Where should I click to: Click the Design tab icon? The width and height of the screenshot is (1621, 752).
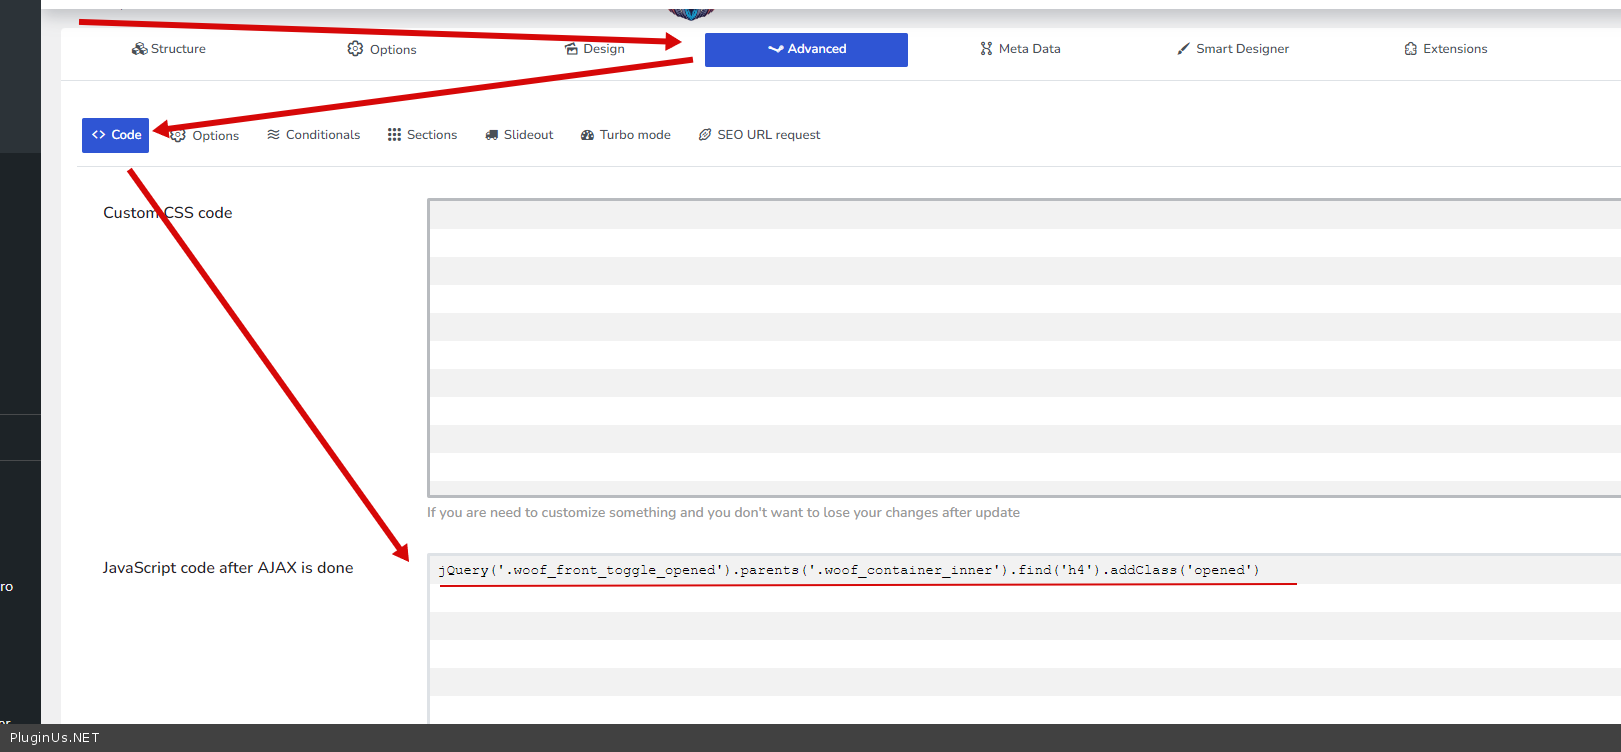[x=571, y=49]
